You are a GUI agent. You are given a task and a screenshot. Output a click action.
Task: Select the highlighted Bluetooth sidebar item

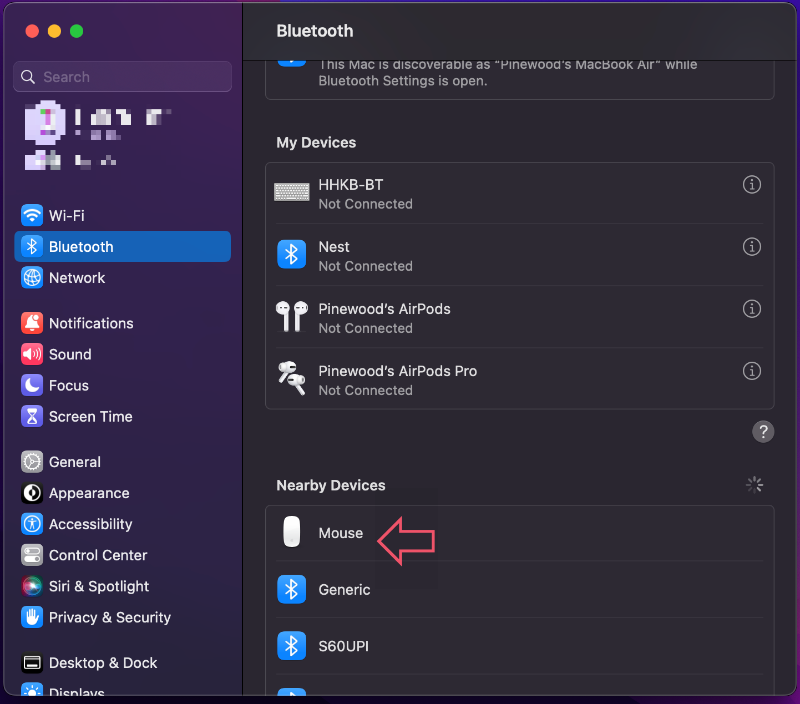pos(122,246)
